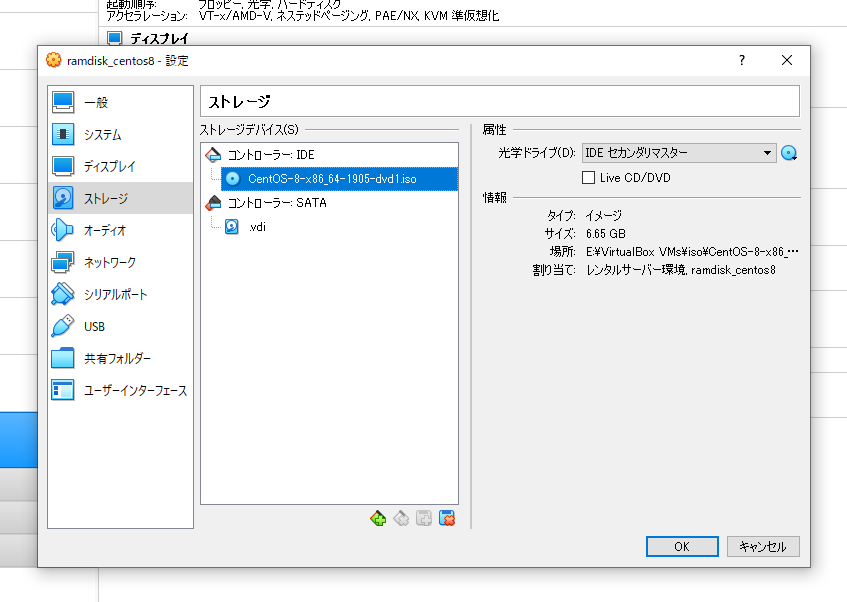Viewport: 847px width, 602px height.
Task: Click the size value 6.65 GB
Action: pyautogui.click(x=606, y=234)
